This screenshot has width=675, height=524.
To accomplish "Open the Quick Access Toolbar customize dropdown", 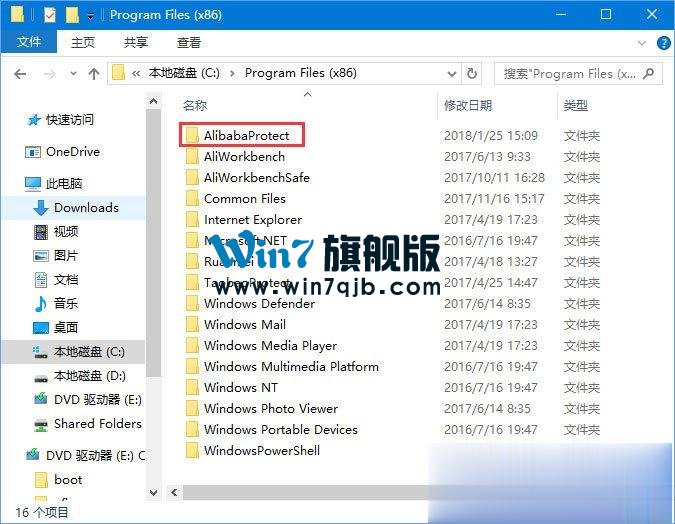I will coord(90,16).
